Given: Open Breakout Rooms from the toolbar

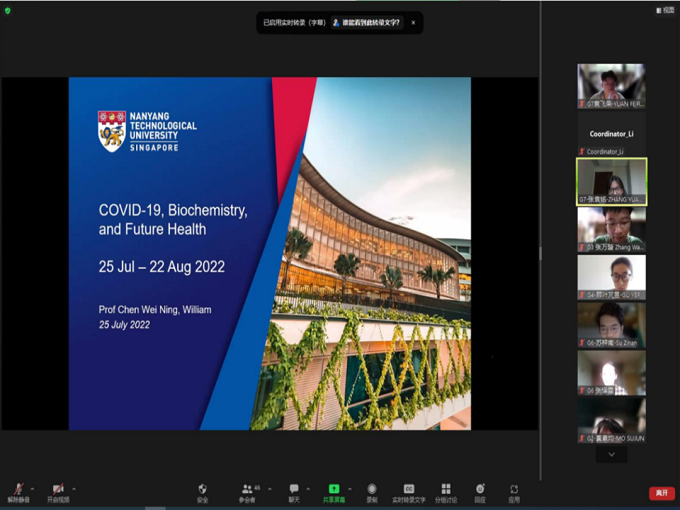Looking at the screenshot, I should pos(446,490).
